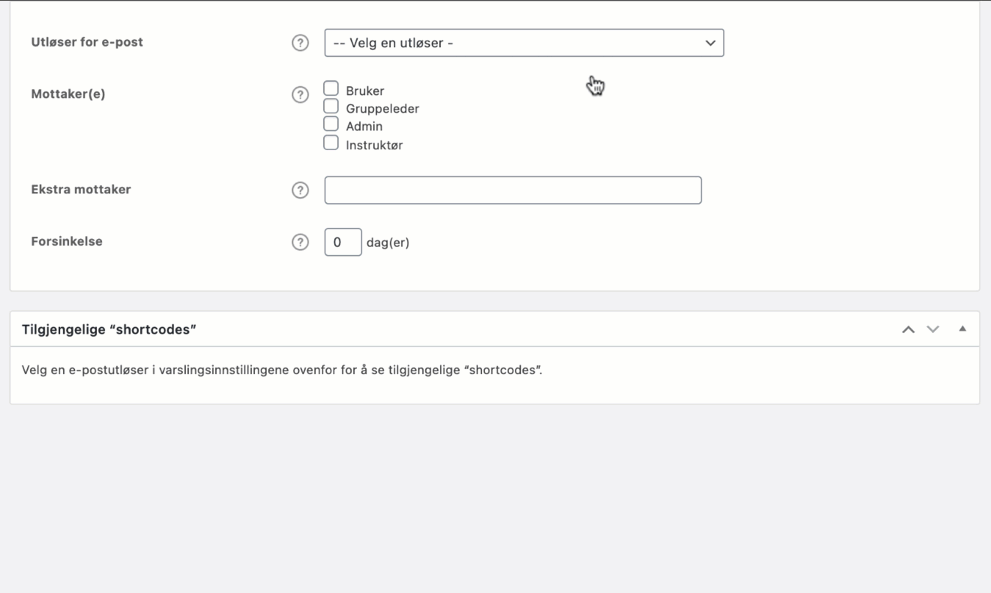Click help icon next to Mottaker(e)

click(x=300, y=95)
